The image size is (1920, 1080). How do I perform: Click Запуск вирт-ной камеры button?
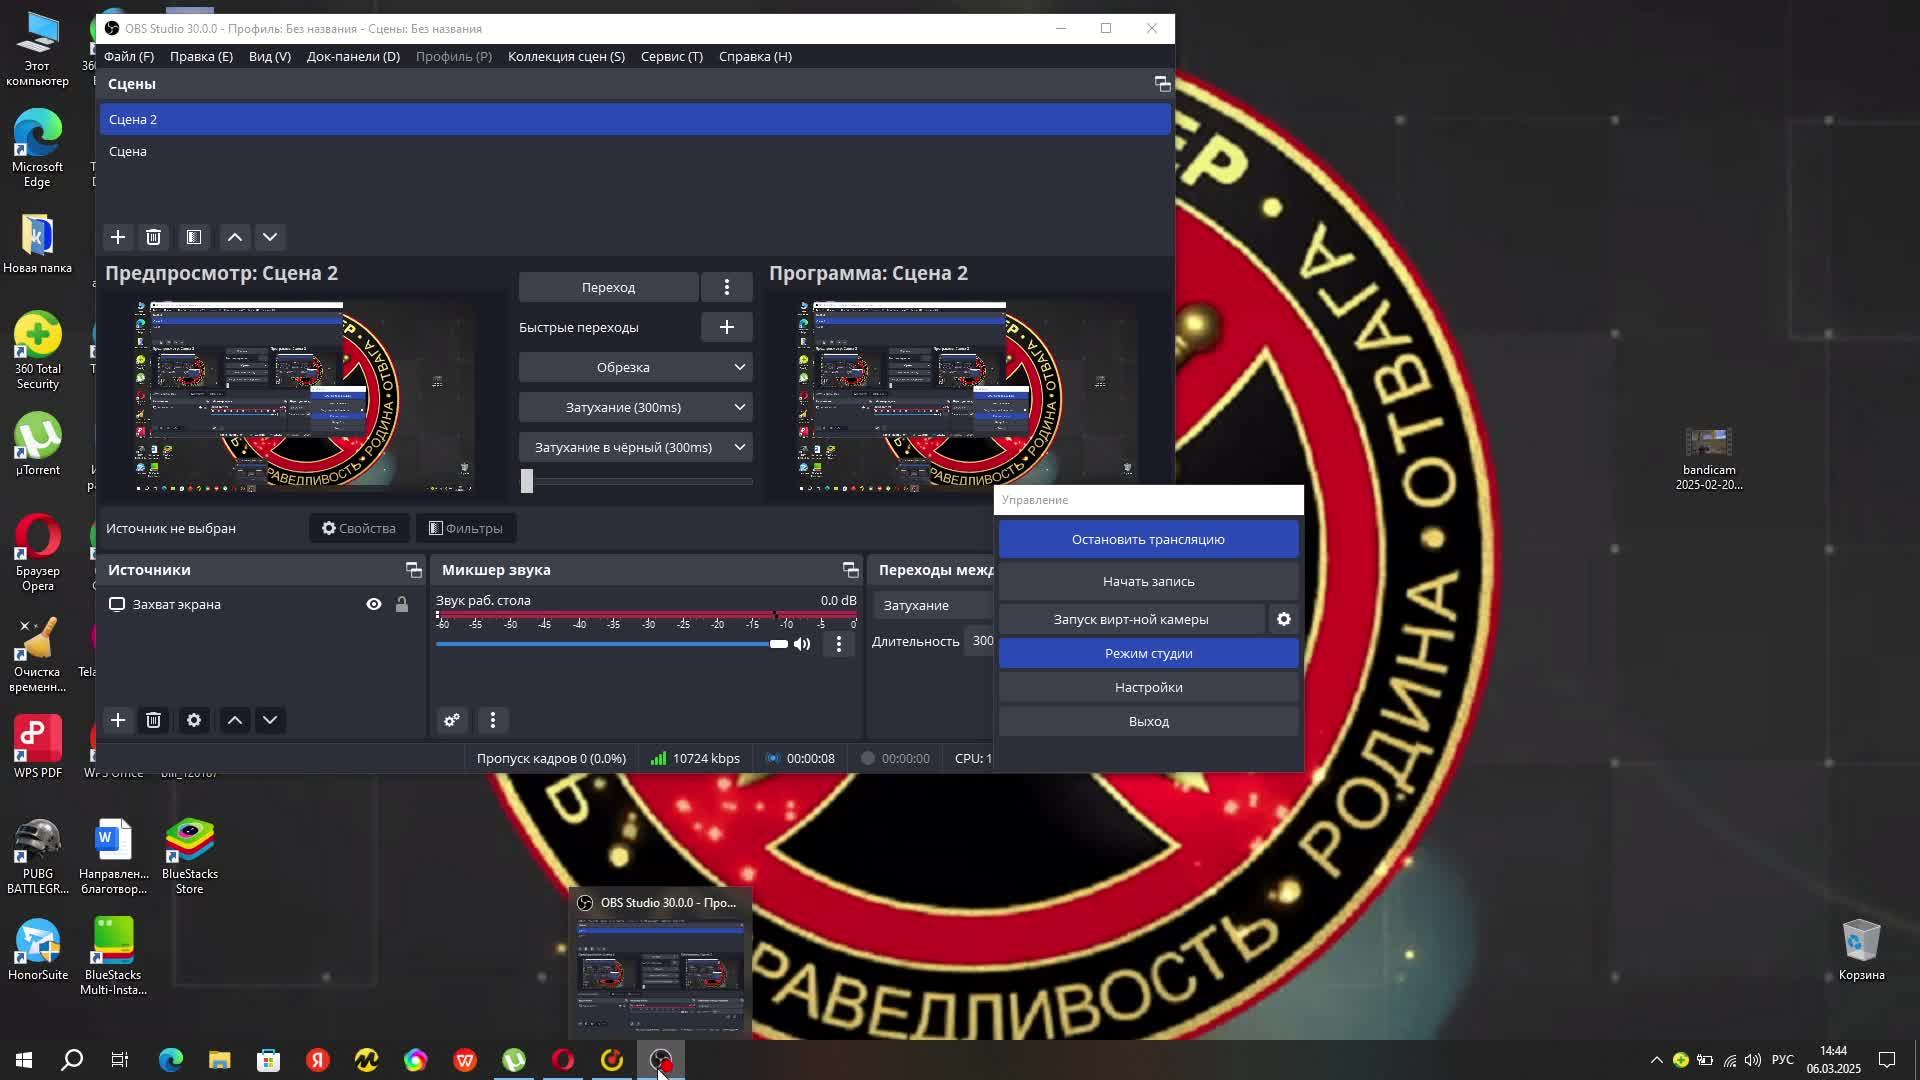pyautogui.click(x=1131, y=619)
